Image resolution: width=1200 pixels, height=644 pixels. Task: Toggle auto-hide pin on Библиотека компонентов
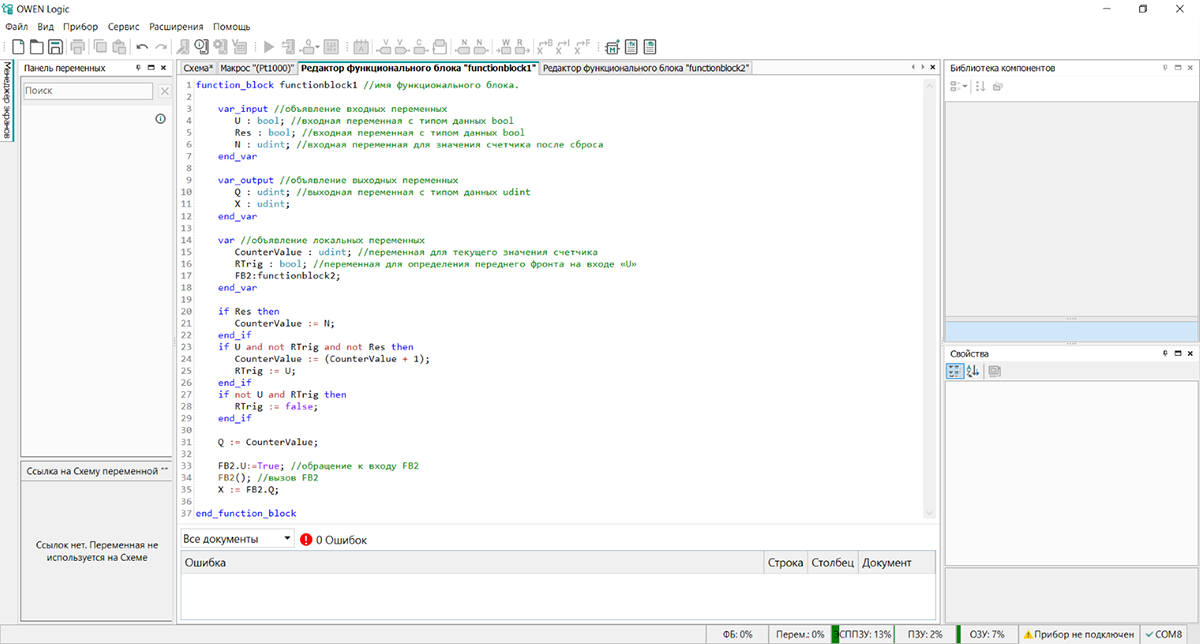[1164, 68]
